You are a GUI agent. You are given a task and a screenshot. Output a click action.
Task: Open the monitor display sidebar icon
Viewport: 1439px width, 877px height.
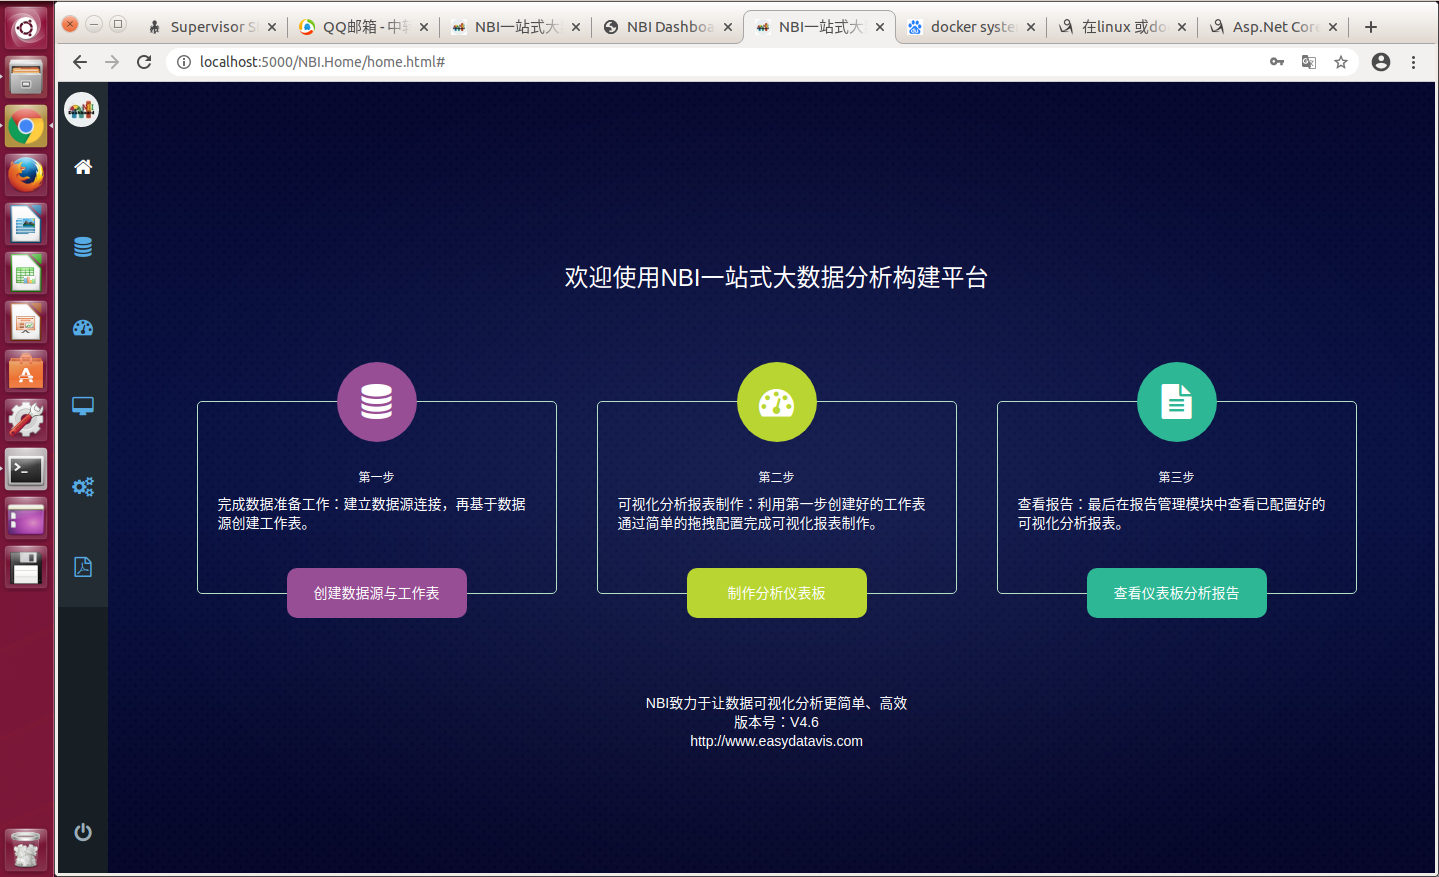[x=83, y=406]
